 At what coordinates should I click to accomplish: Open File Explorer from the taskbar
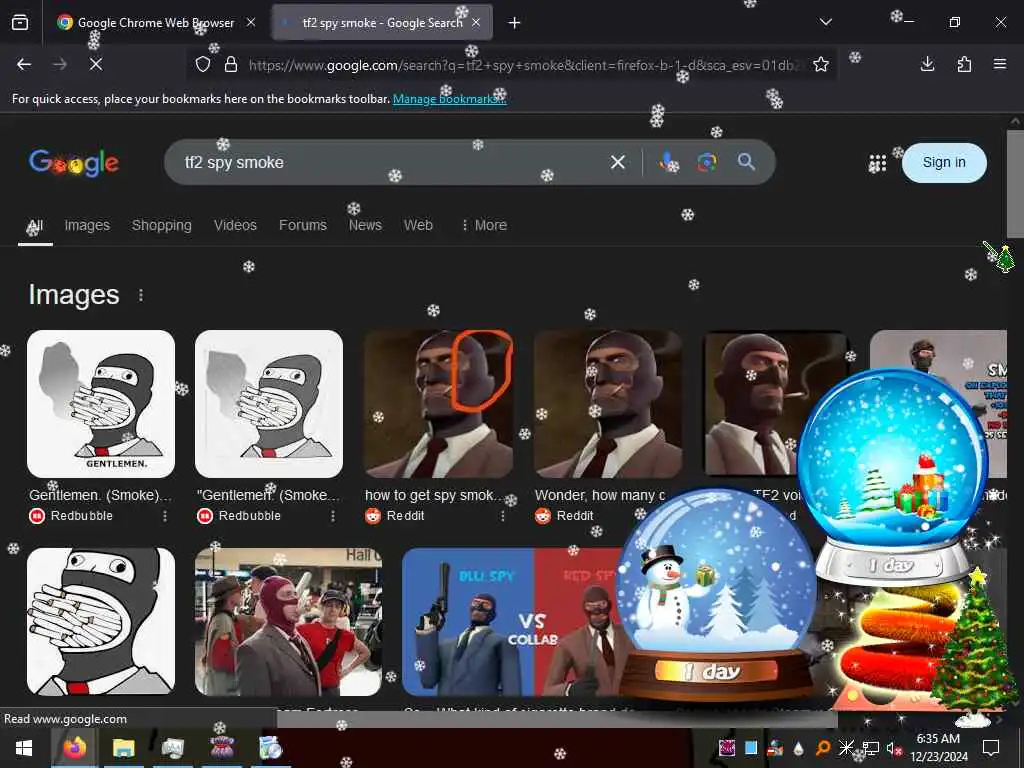(x=123, y=748)
